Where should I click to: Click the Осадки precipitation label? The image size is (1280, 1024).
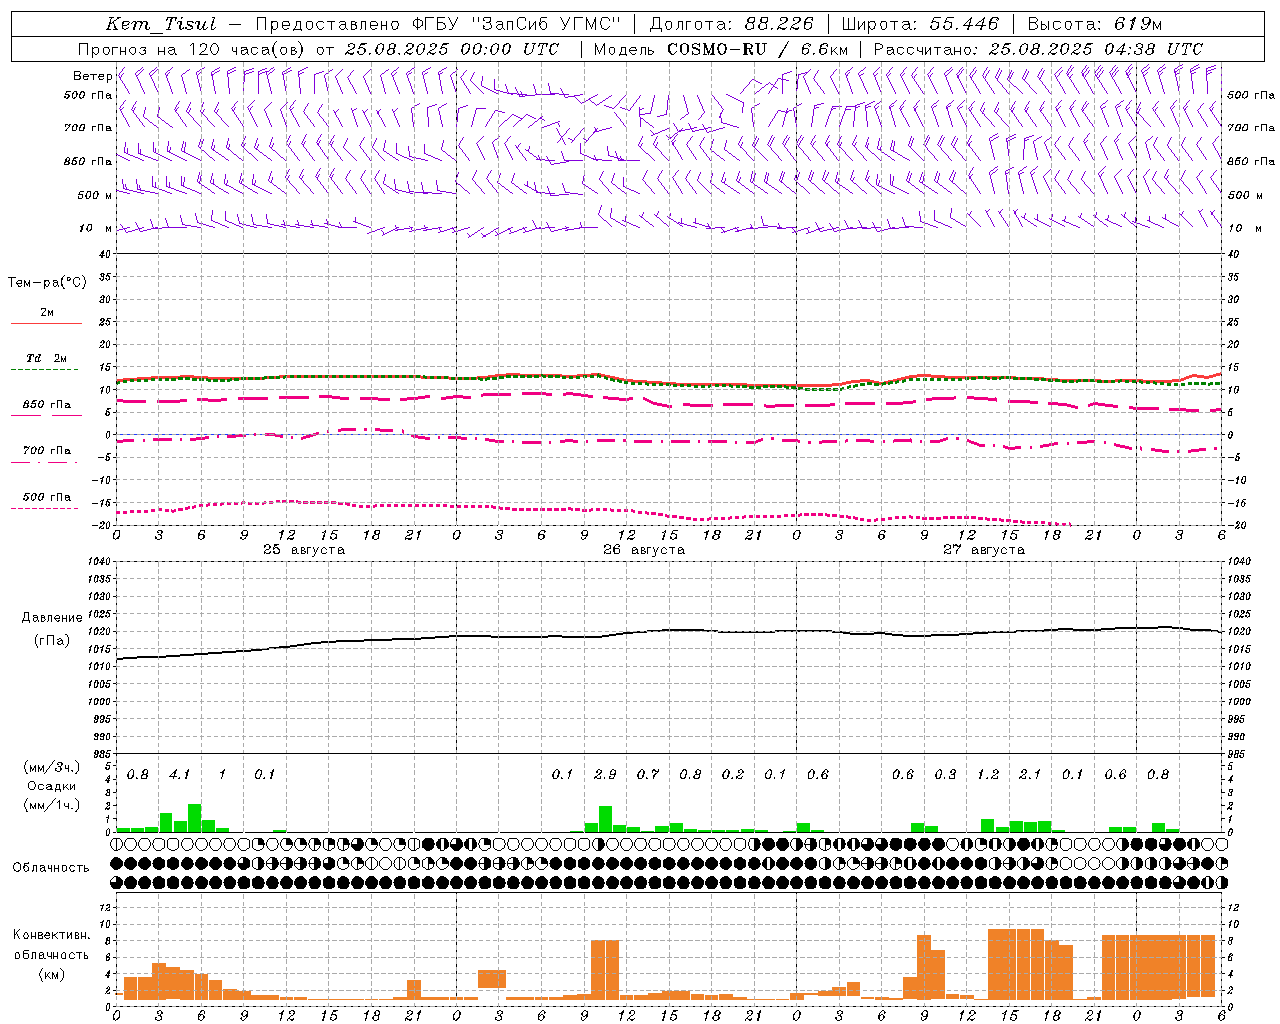(x=52, y=786)
